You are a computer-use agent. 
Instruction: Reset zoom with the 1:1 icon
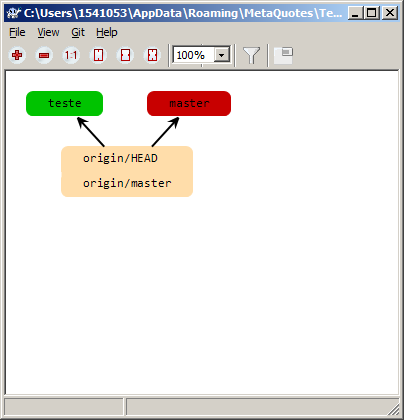[x=71, y=55]
